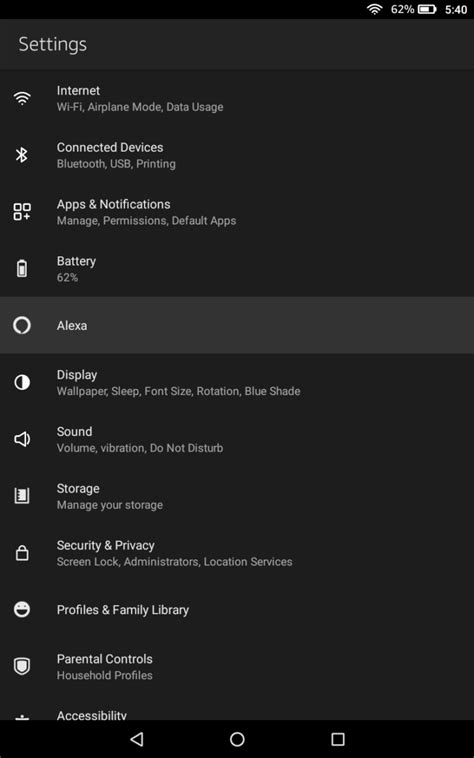474x758 pixels.
Task: Tap the Alexa ring icon
Action: tap(22, 325)
